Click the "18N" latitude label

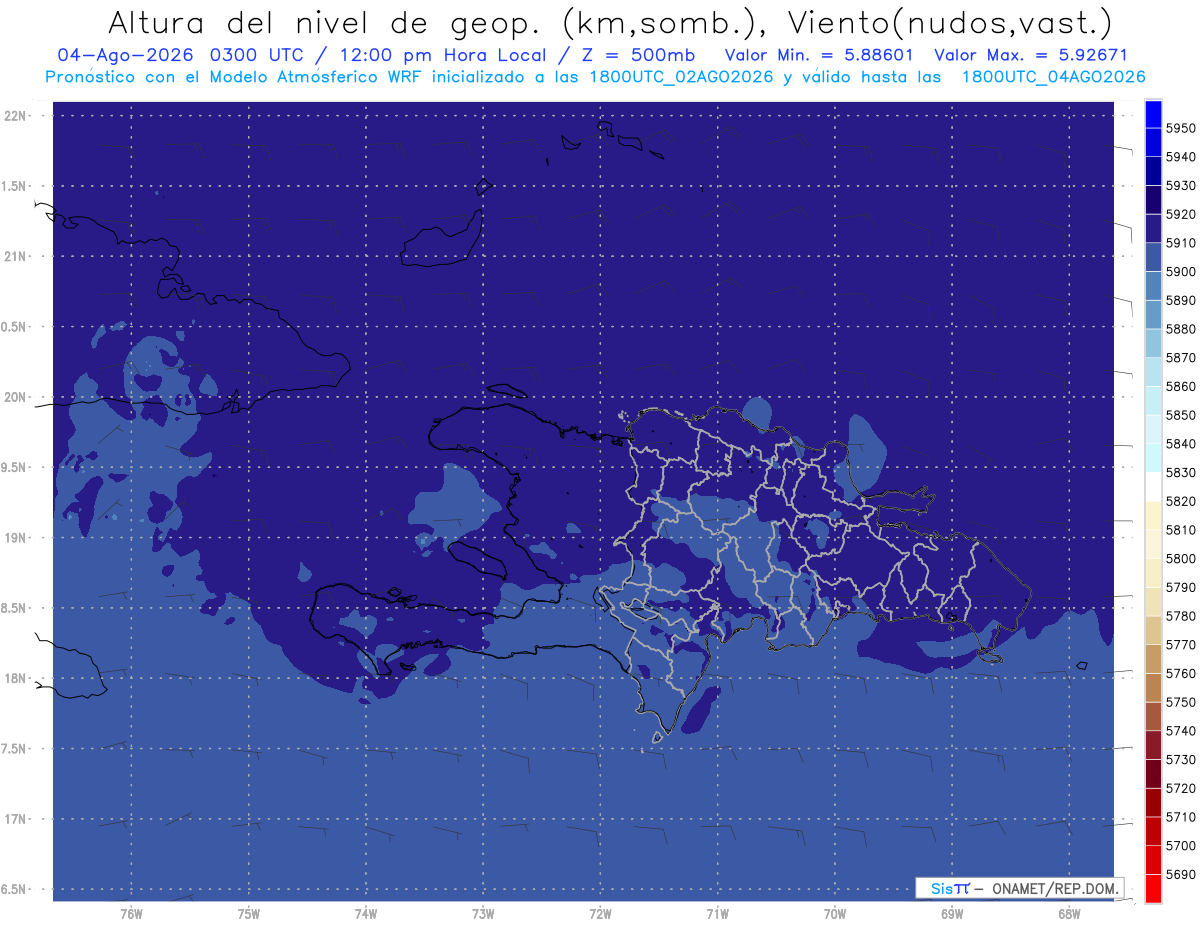coord(17,678)
